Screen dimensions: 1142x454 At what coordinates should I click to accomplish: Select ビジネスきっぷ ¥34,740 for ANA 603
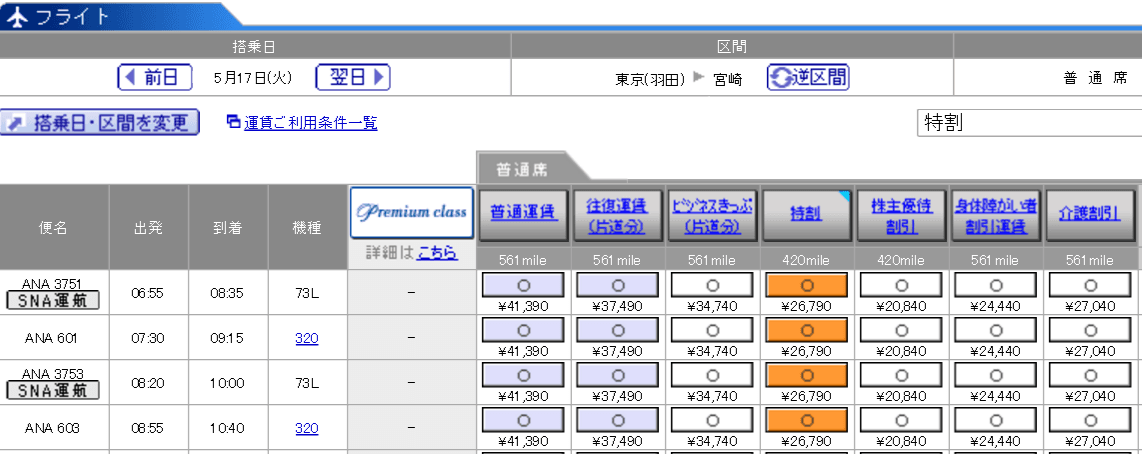tap(712, 421)
